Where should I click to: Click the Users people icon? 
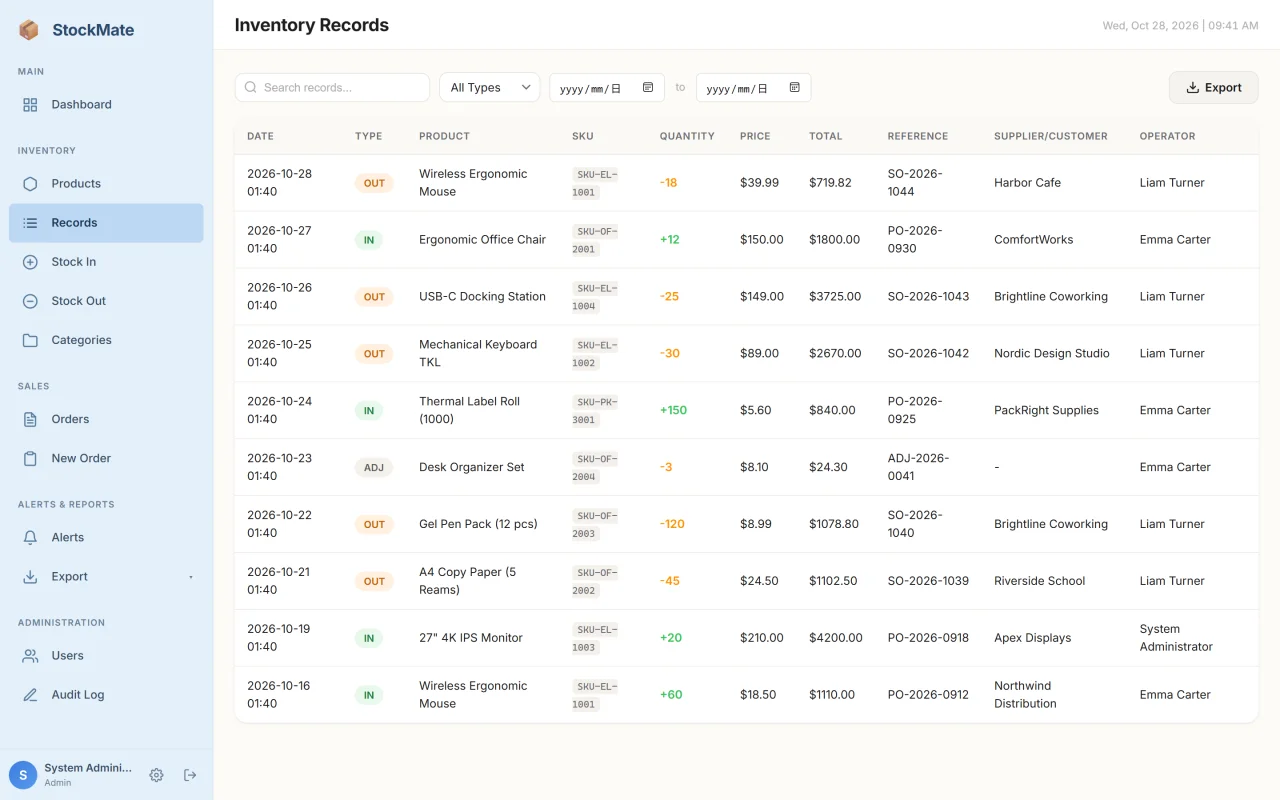30,656
